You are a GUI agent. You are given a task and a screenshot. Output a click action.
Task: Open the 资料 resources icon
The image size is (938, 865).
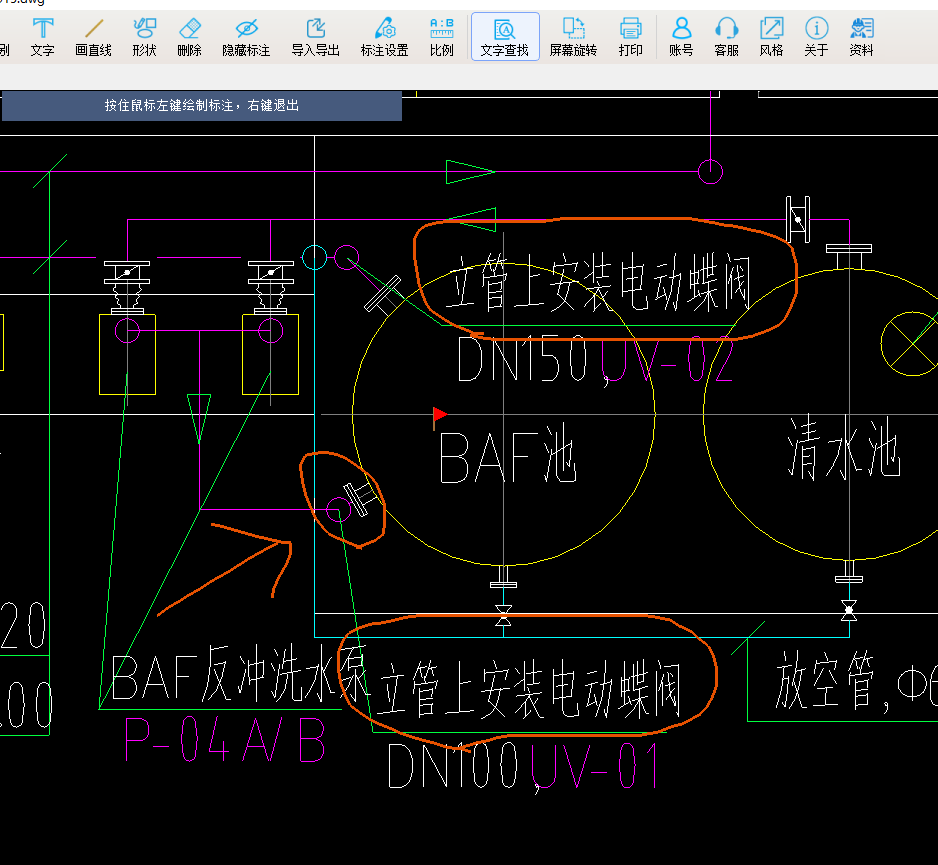[861, 37]
